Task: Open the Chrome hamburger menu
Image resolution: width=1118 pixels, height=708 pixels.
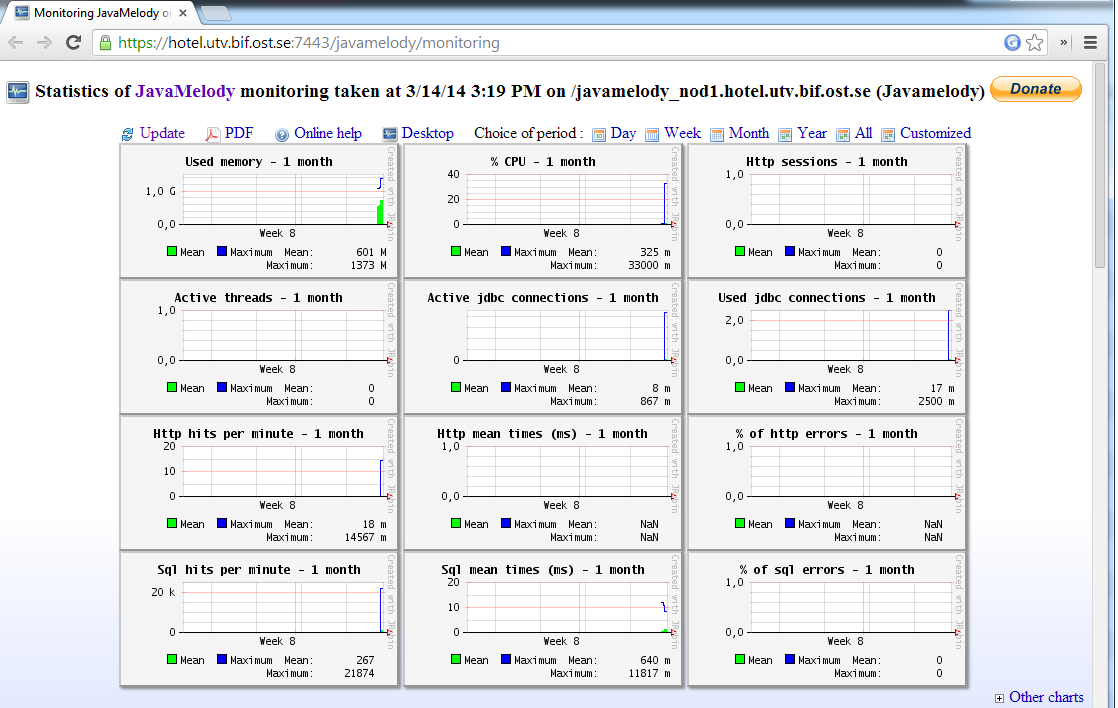Action: (1090, 43)
